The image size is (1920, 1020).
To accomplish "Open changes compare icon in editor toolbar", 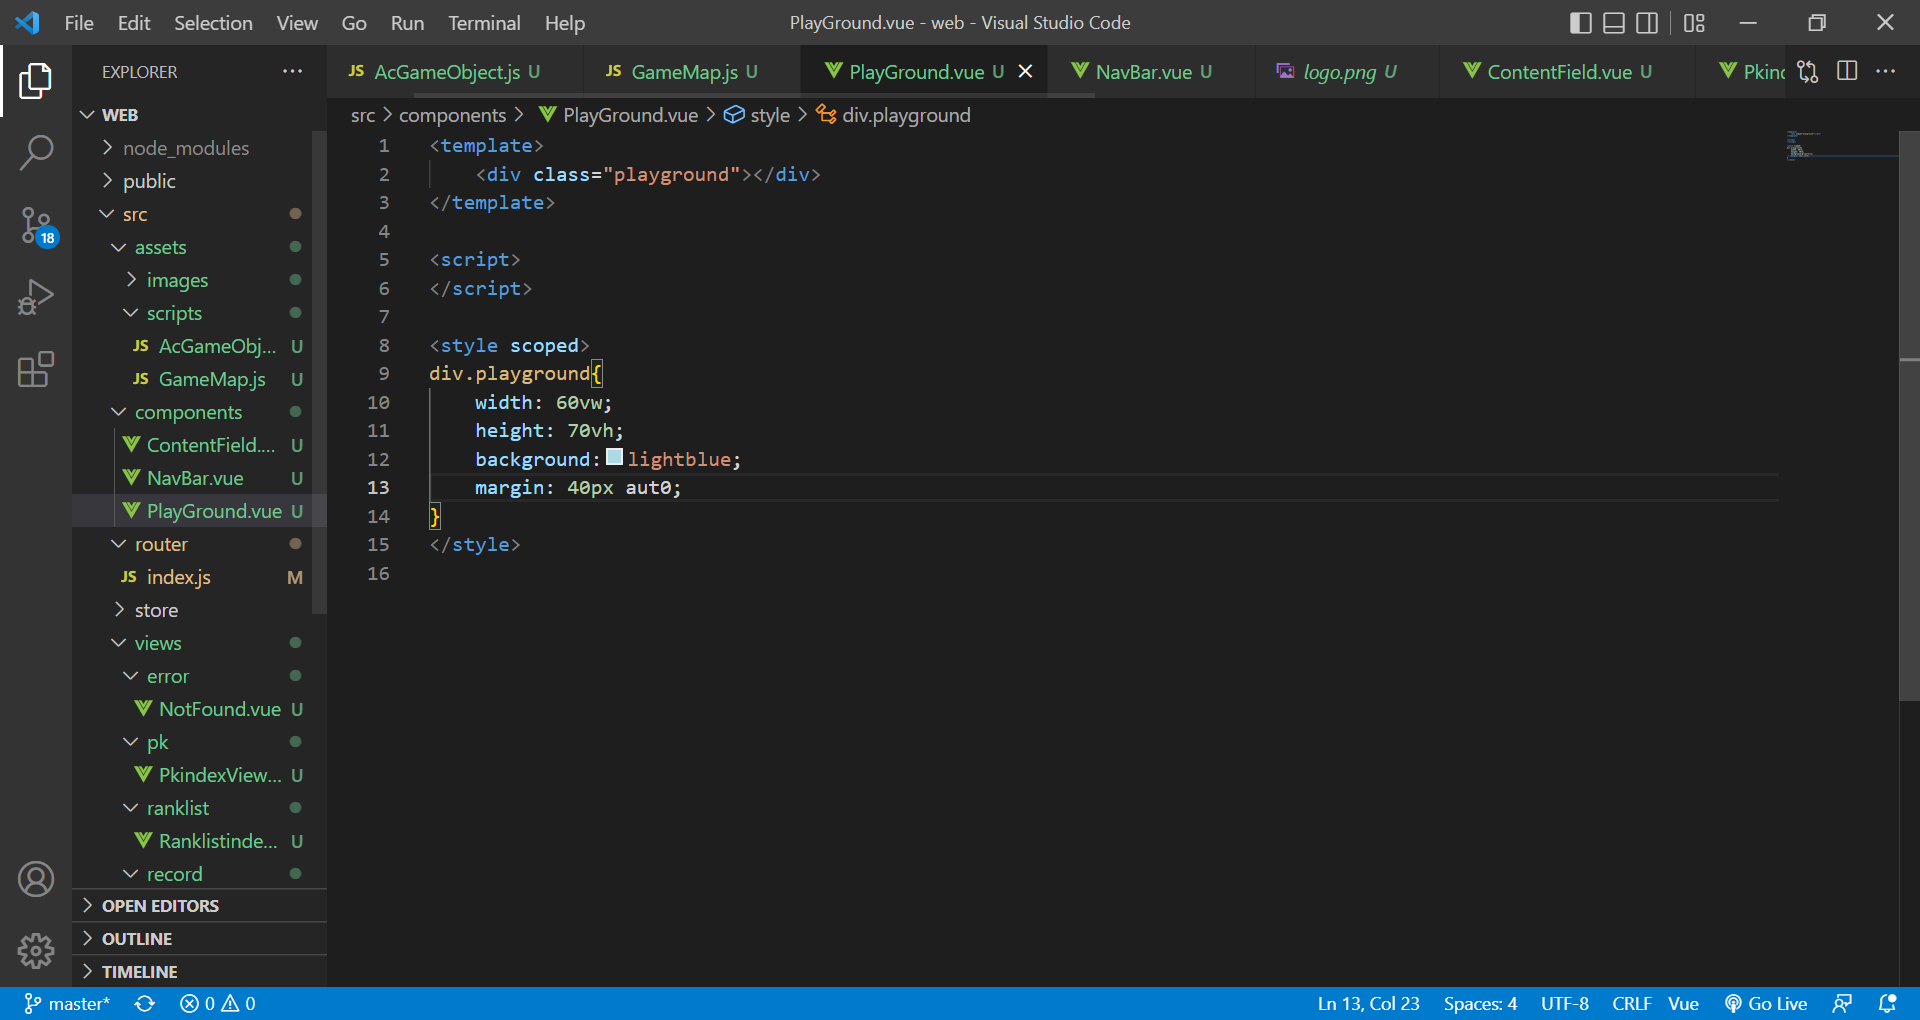I will click(x=1807, y=71).
